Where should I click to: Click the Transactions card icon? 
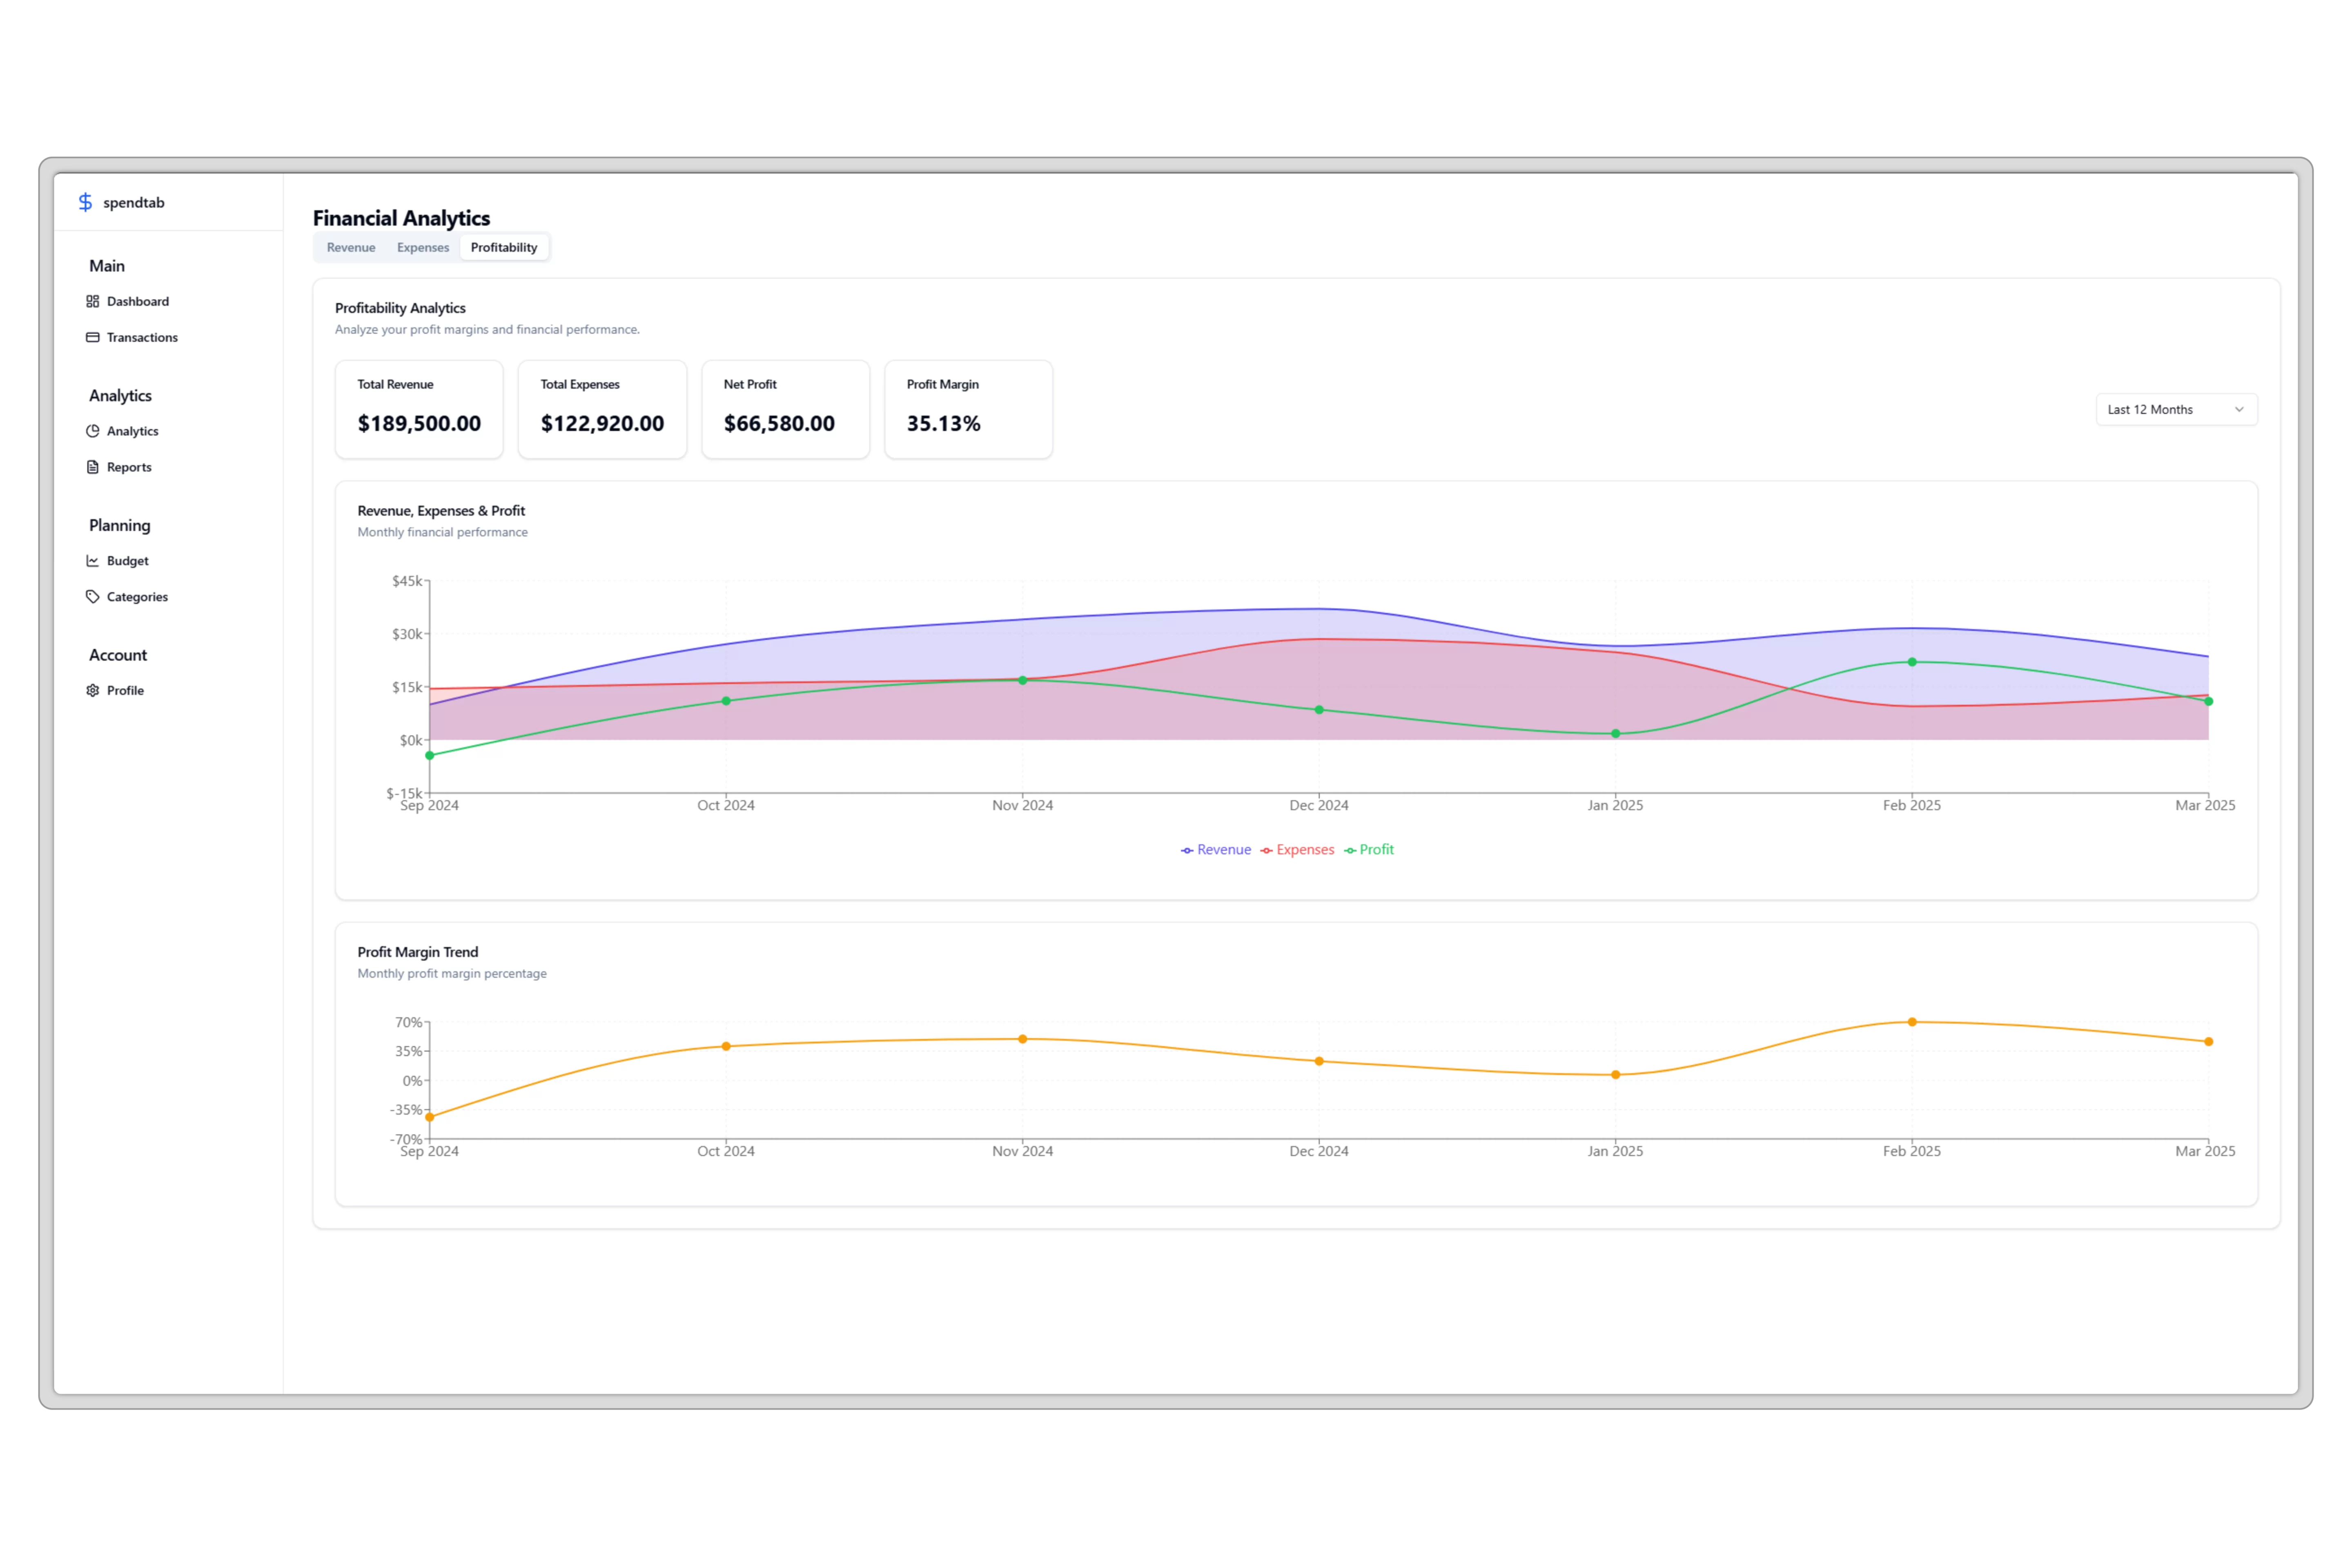(x=93, y=337)
